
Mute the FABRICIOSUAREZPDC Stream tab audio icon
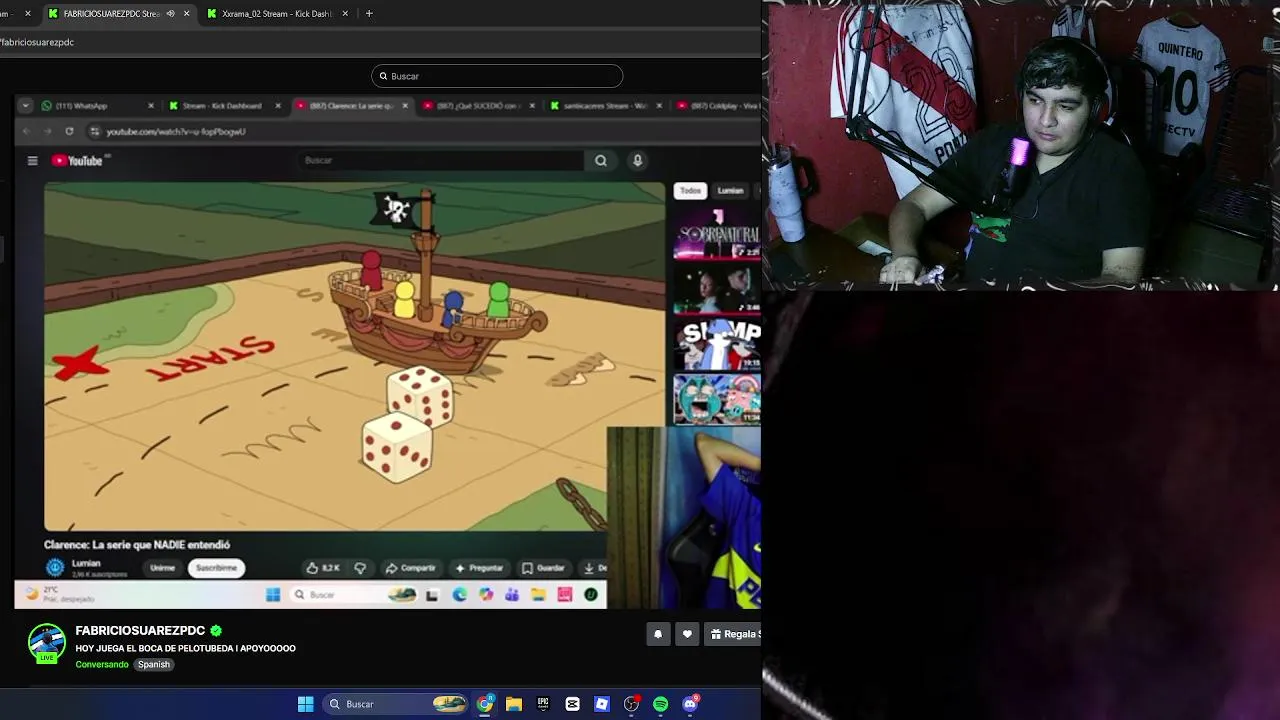[x=170, y=14]
